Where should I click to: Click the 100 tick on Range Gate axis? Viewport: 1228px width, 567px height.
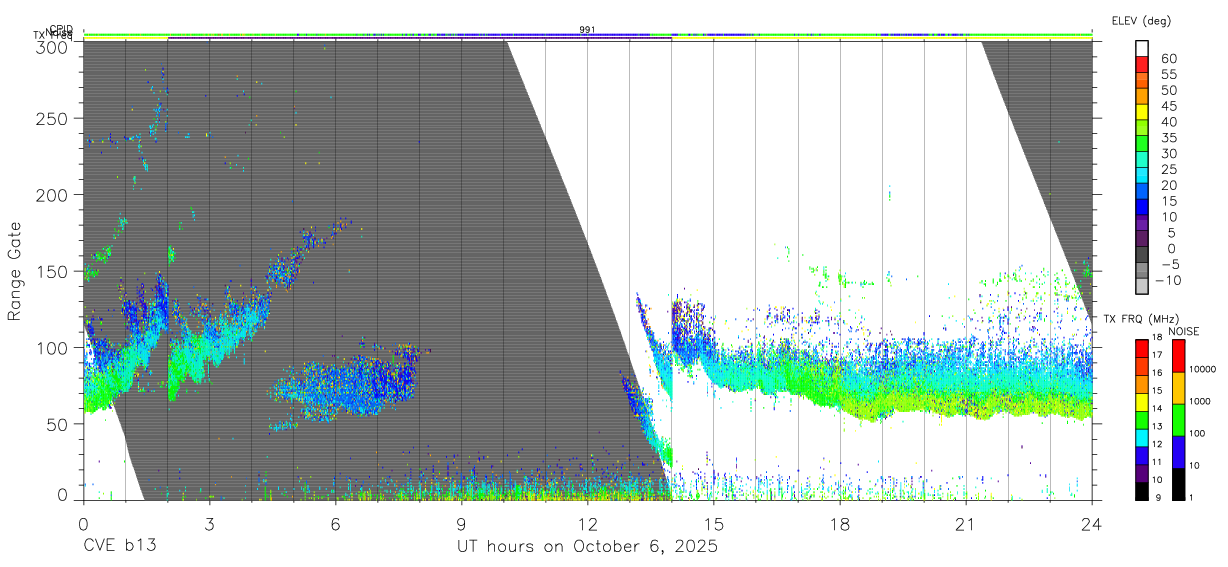pos(53,347)
